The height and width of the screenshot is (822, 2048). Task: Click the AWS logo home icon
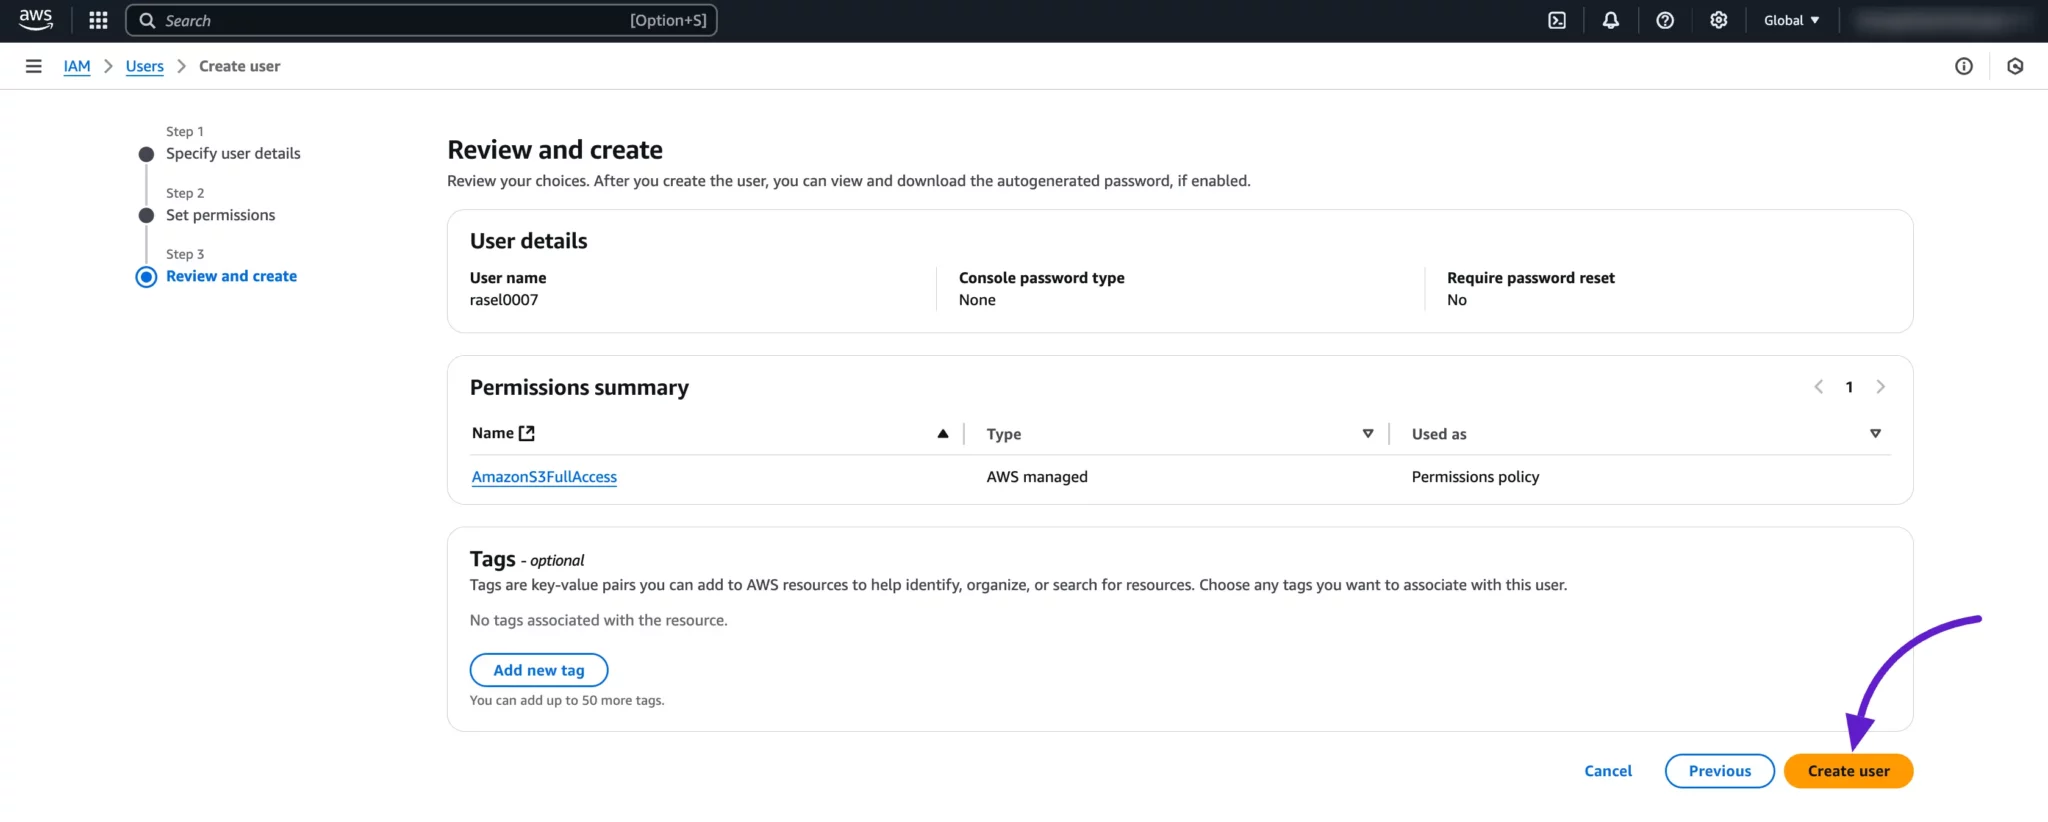click(36, 20)
